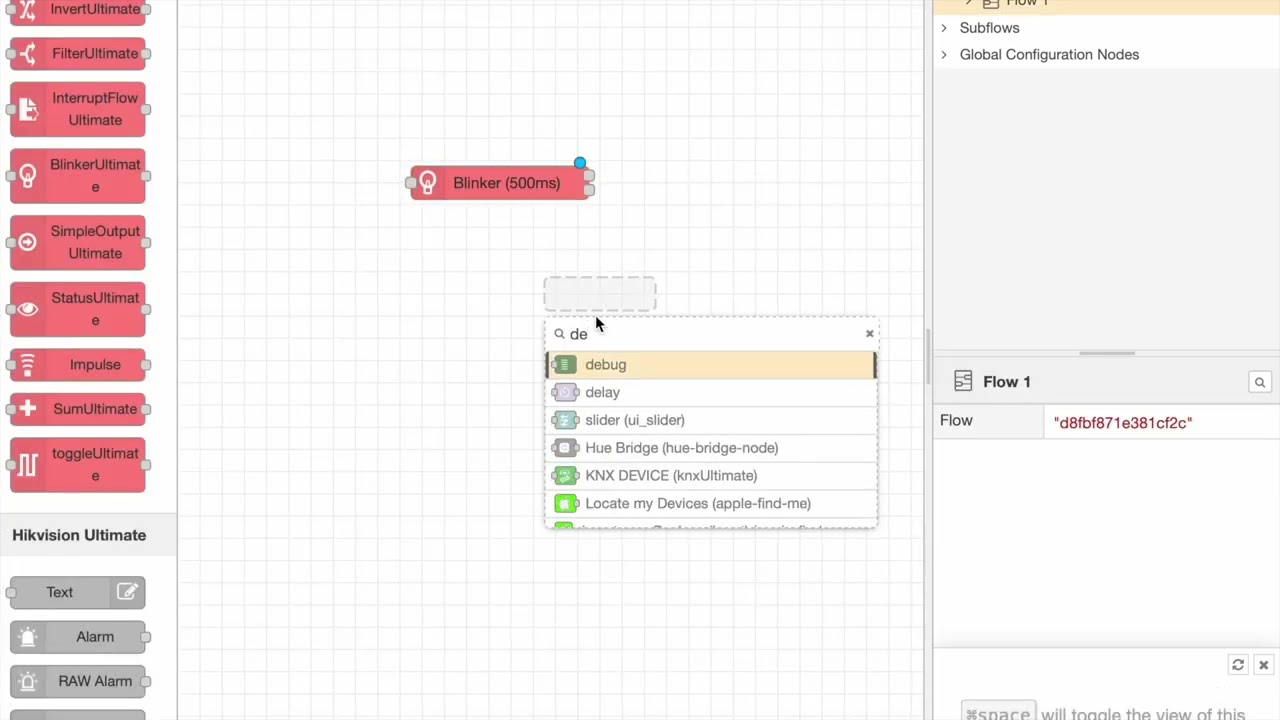Select the InvertUltimate palette node

[78, 10]
